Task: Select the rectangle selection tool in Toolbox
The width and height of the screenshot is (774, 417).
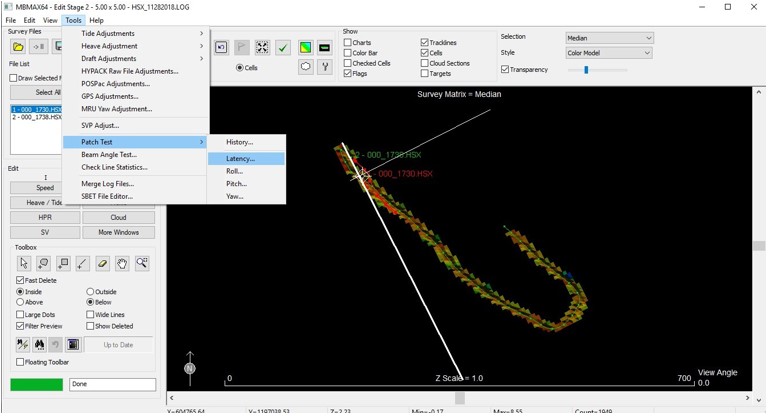Action: pyautogui.click(x=63, y=264)
